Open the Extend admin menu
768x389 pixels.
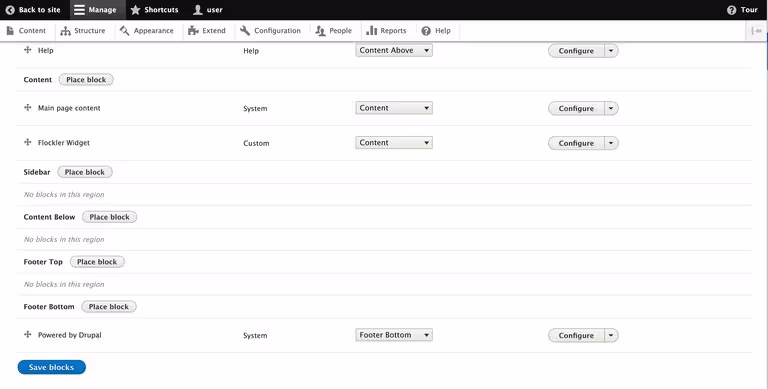click(x=207, y=31)
